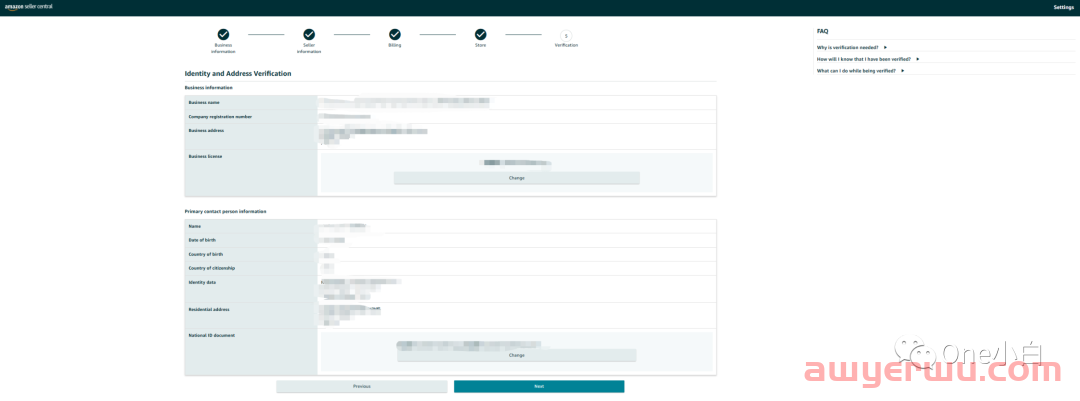Click Change under Business license
1080x401 pixels.
(516, 178)
